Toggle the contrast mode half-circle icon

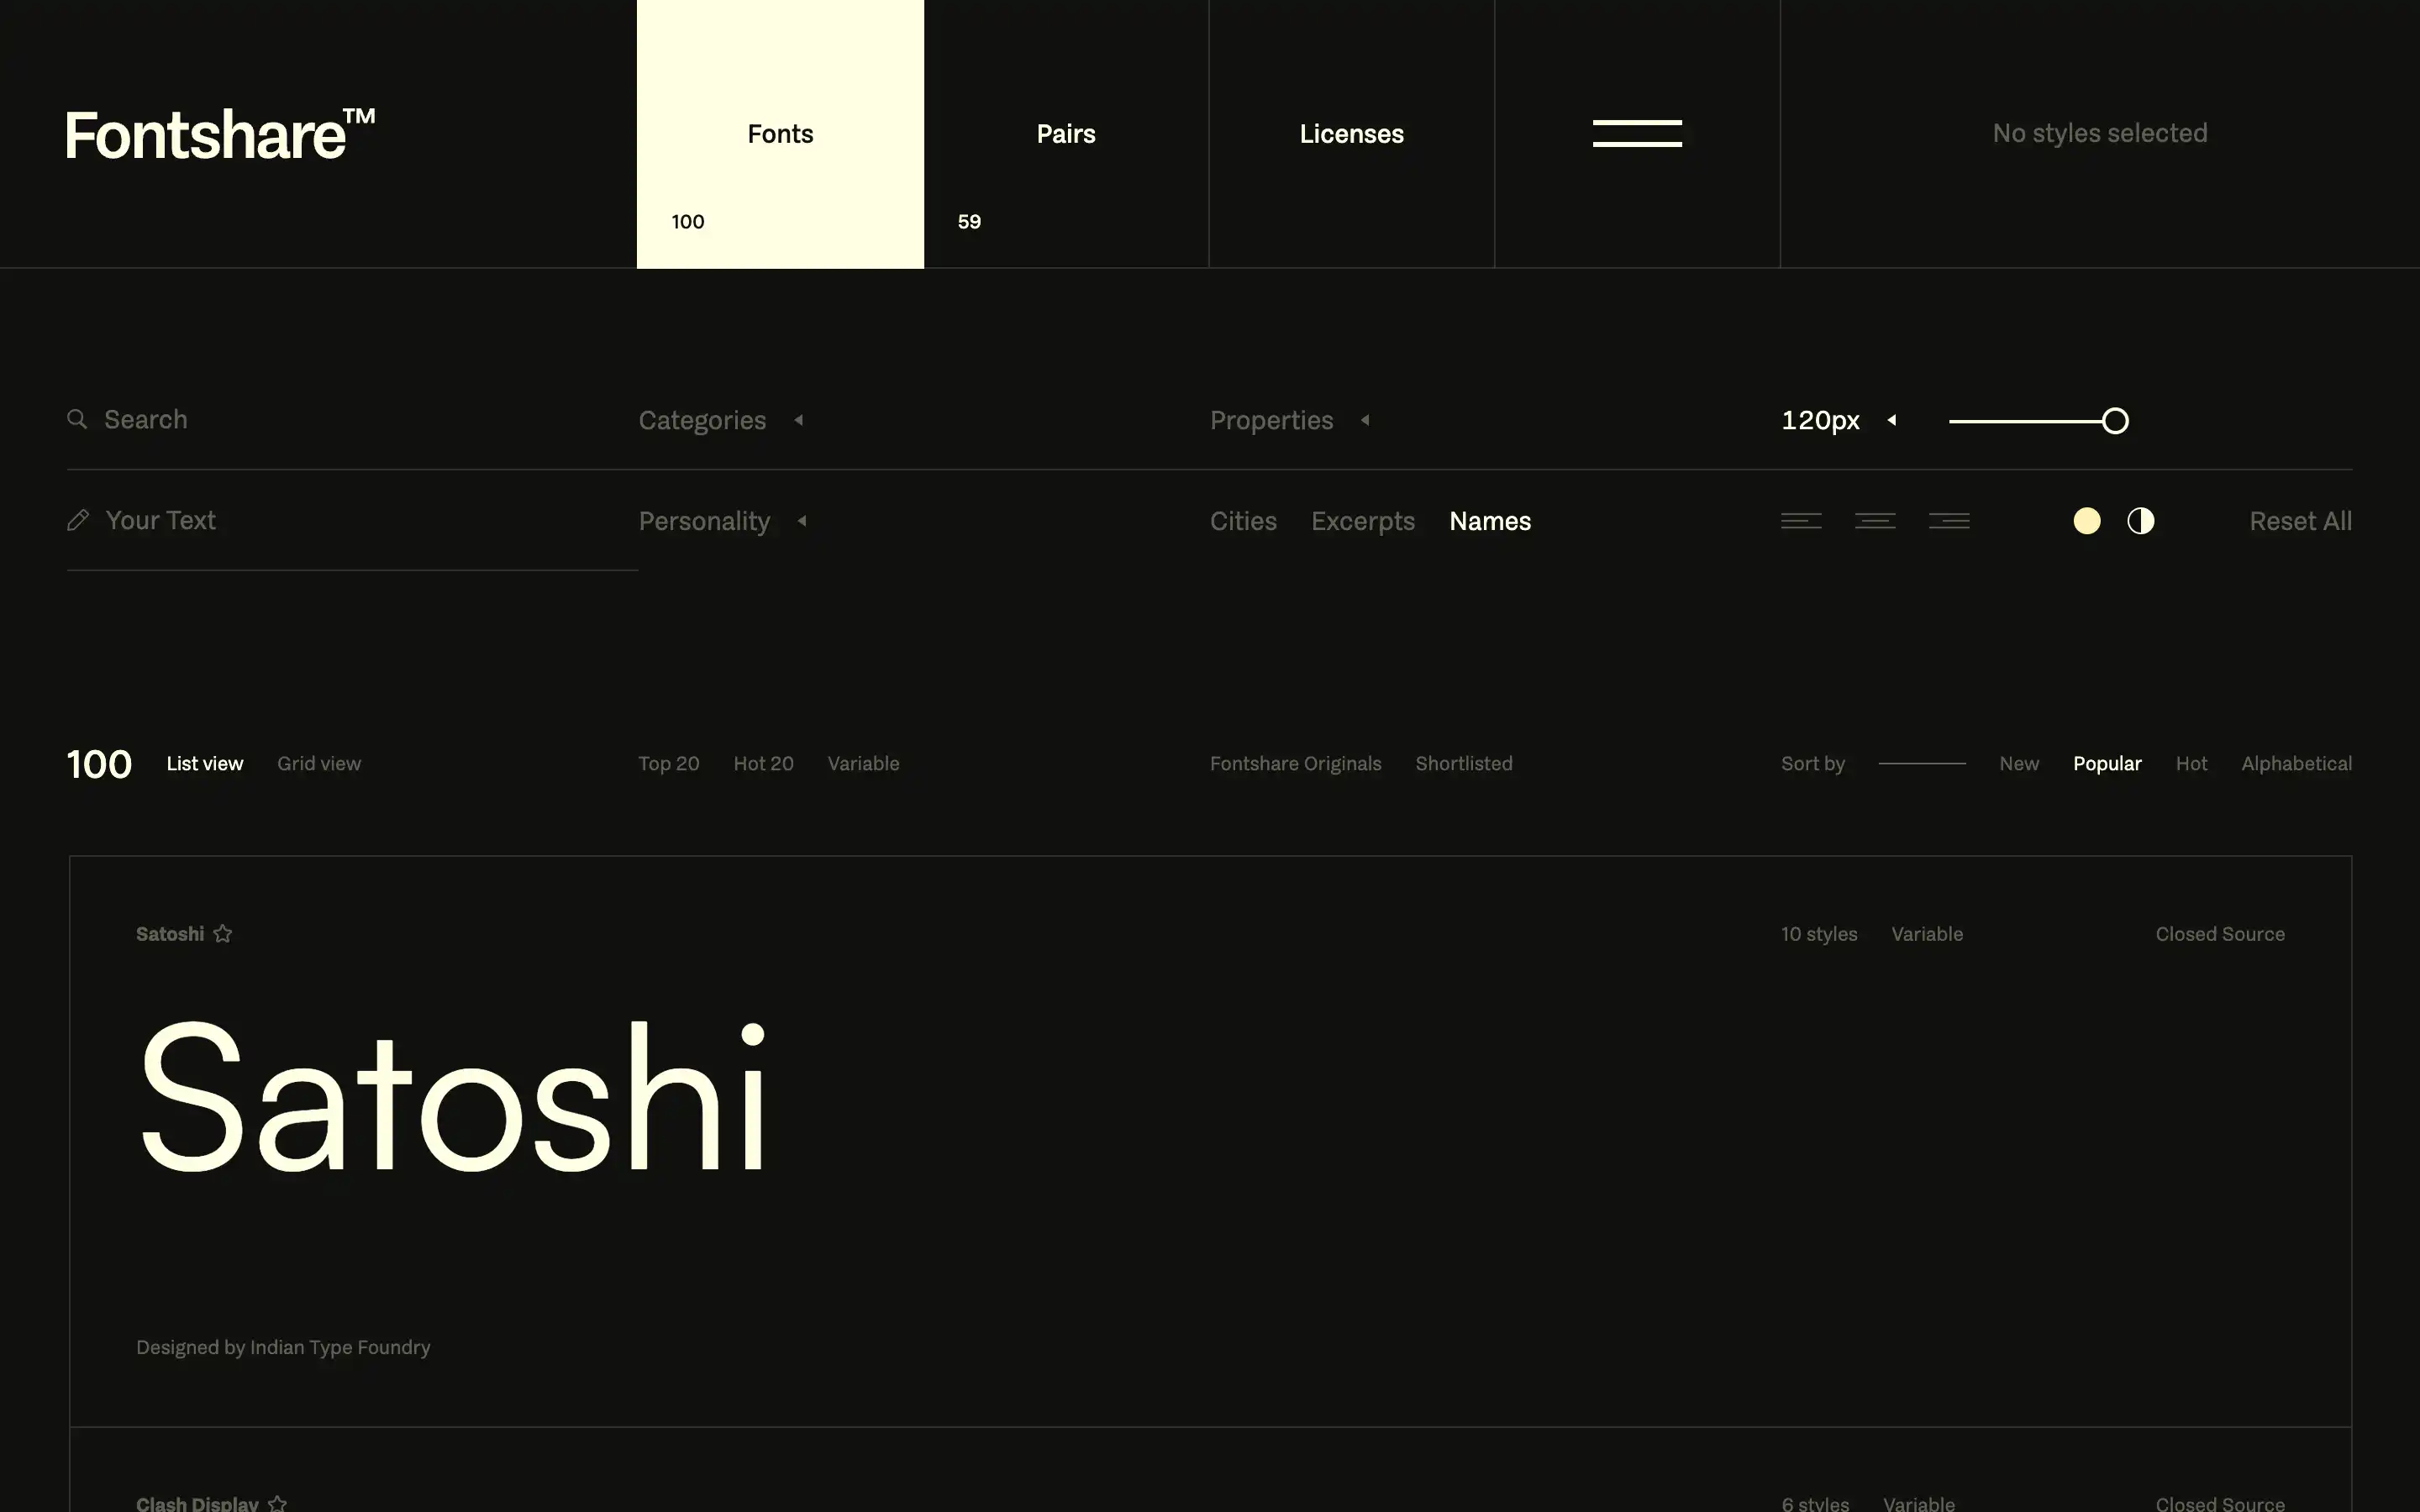[x=2141, y=521]
